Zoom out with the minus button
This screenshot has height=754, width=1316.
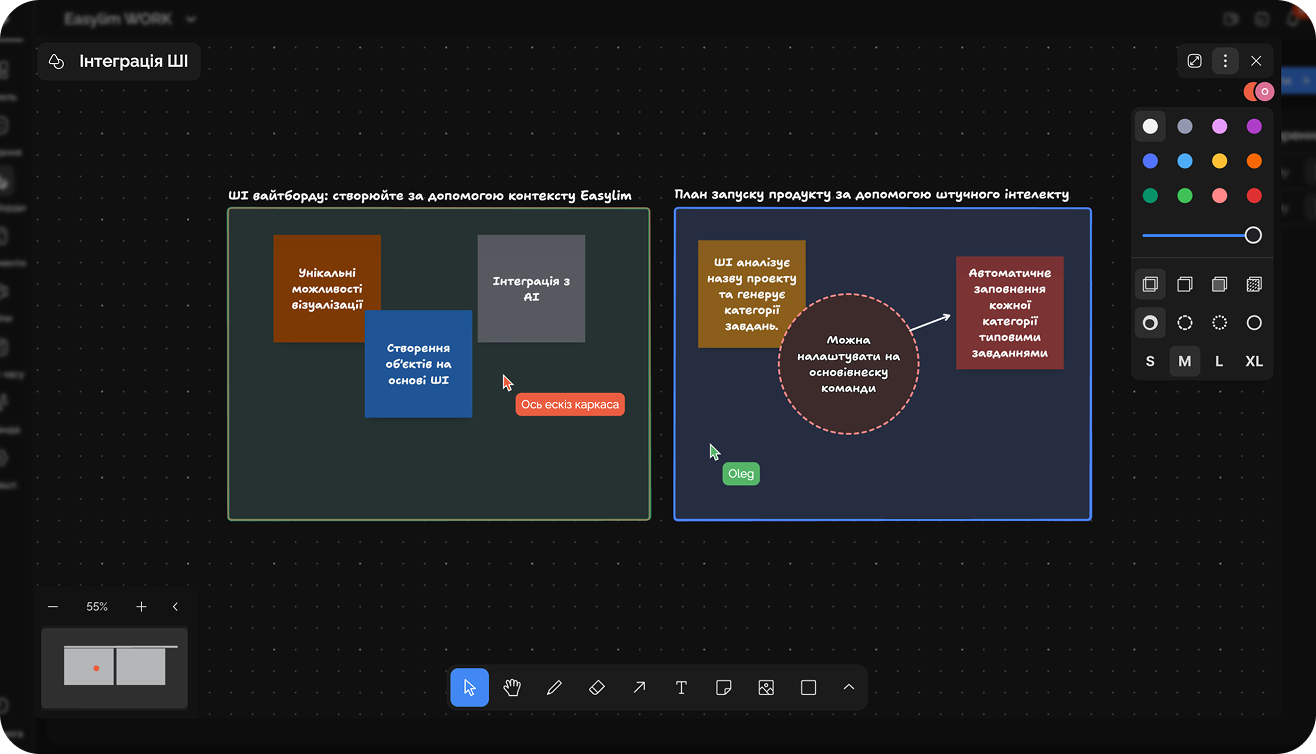pos(53,607)
